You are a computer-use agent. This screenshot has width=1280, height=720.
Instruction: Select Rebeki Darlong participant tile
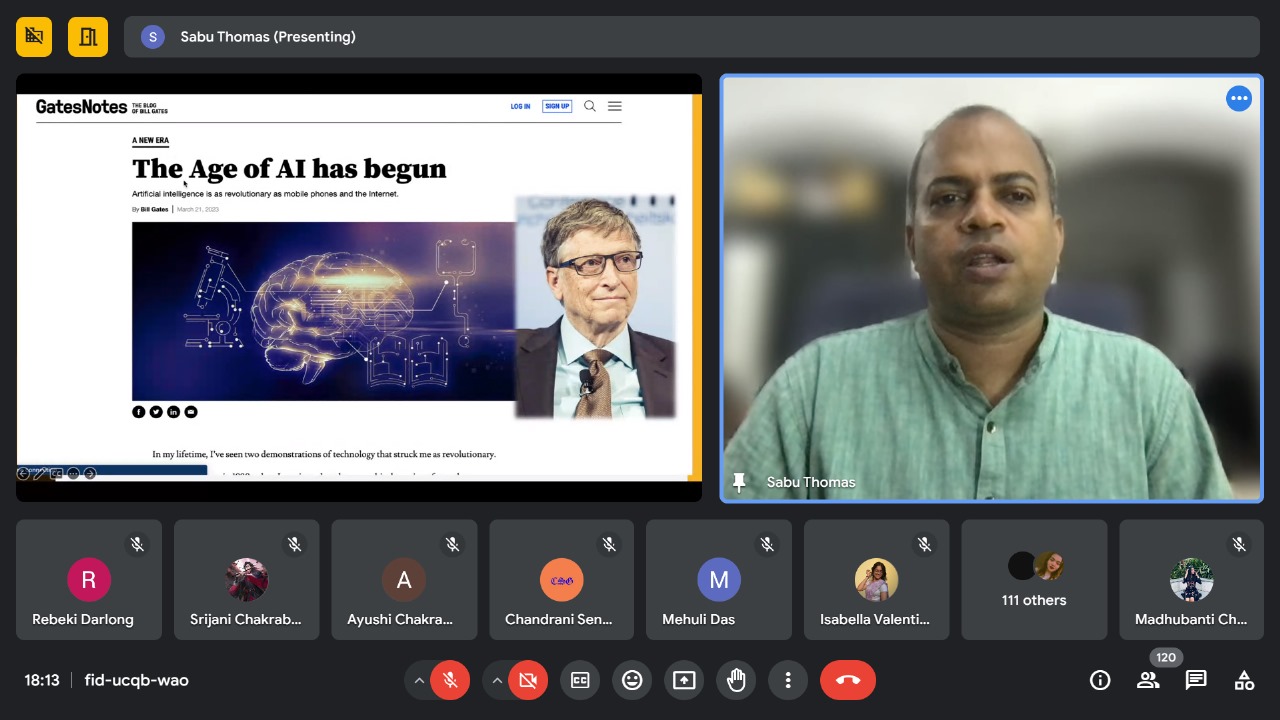click(88, 580)
